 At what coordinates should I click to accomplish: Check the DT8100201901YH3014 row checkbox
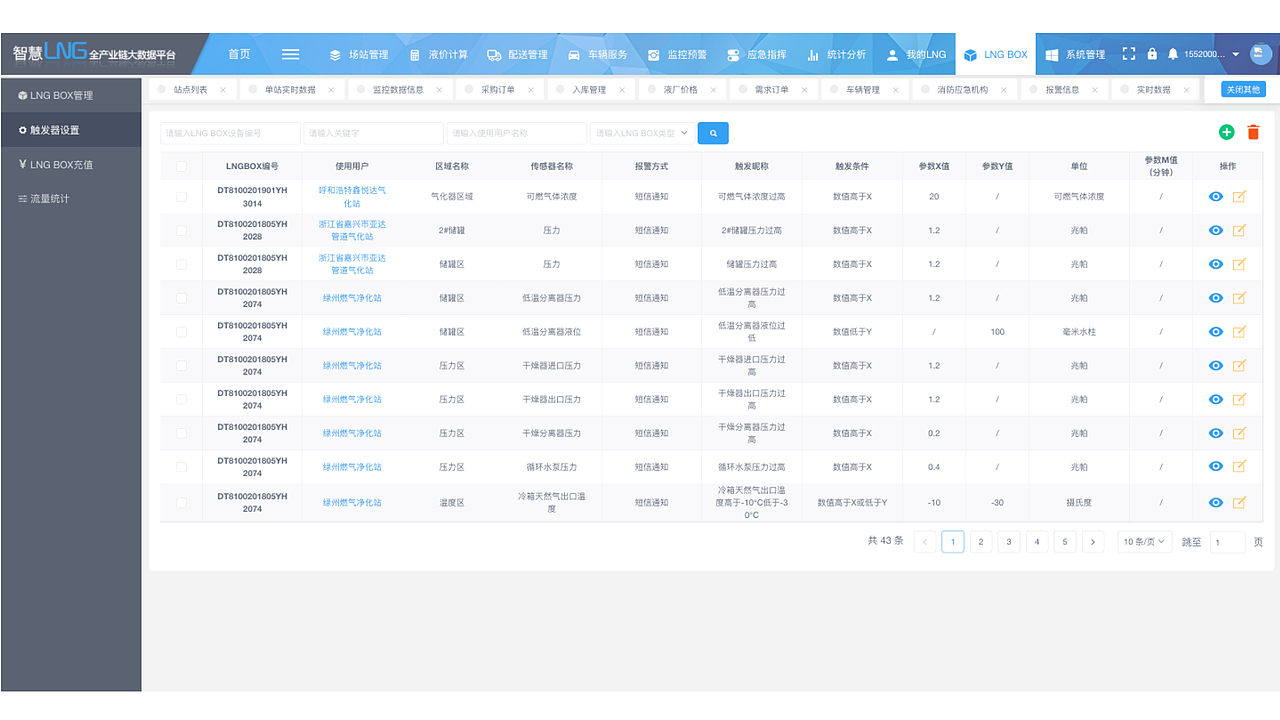point(181,197)
